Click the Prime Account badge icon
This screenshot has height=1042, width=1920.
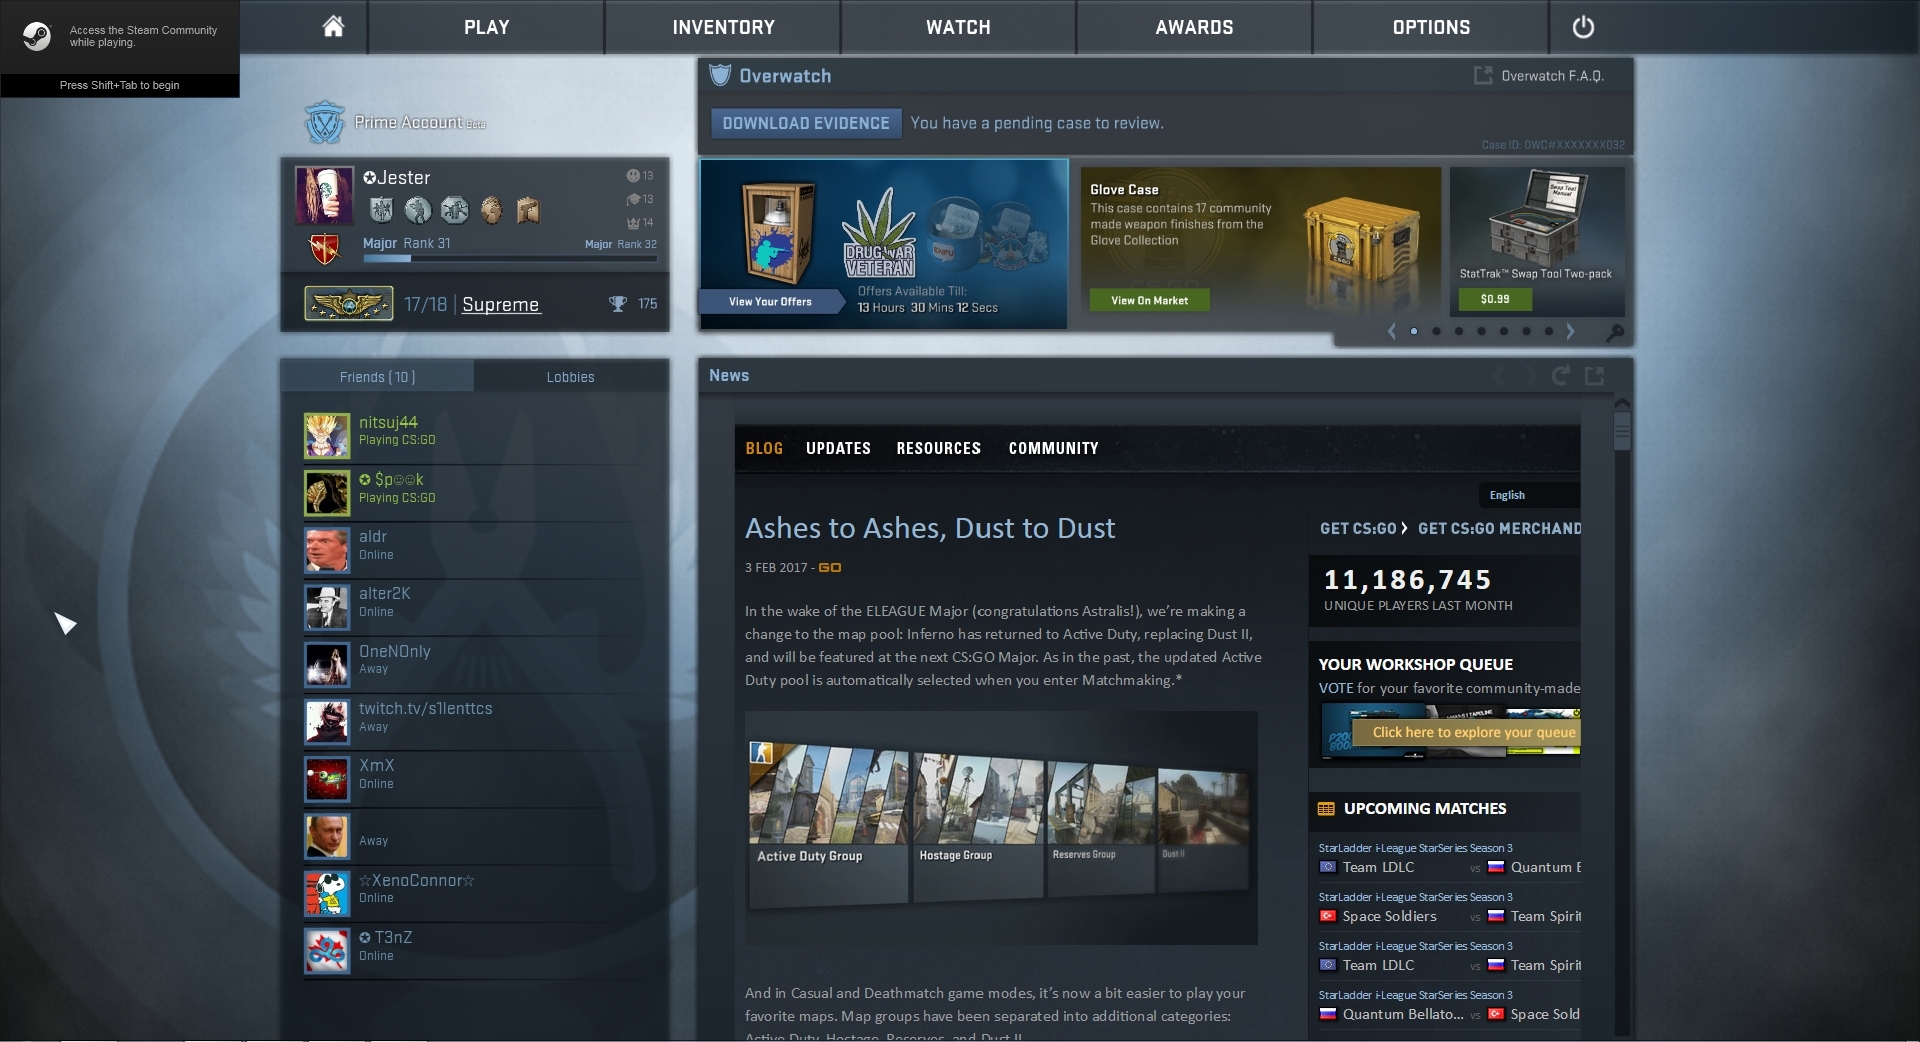(x=324, y=122)
